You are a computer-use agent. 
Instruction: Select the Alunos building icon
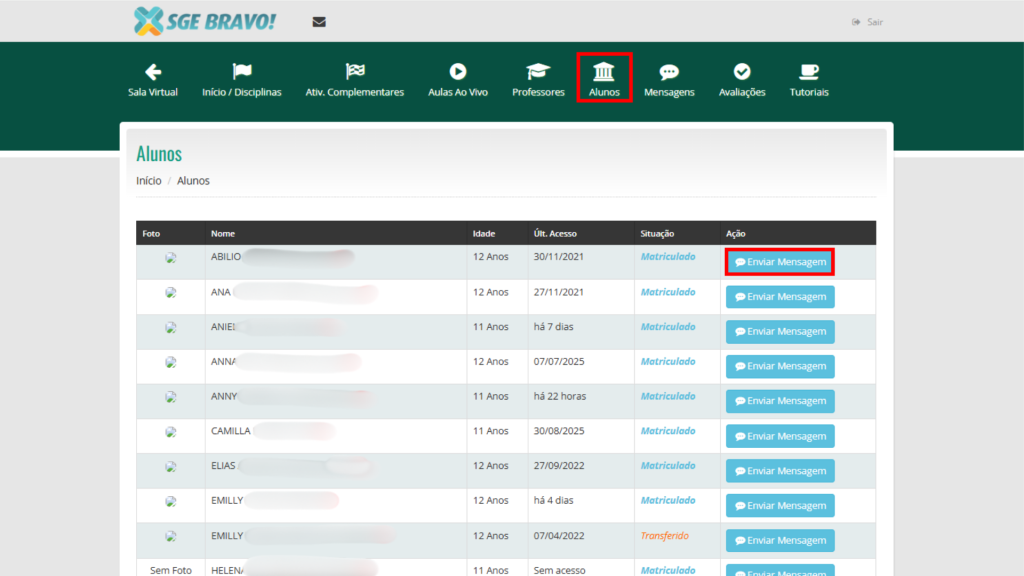coord(604,72)
